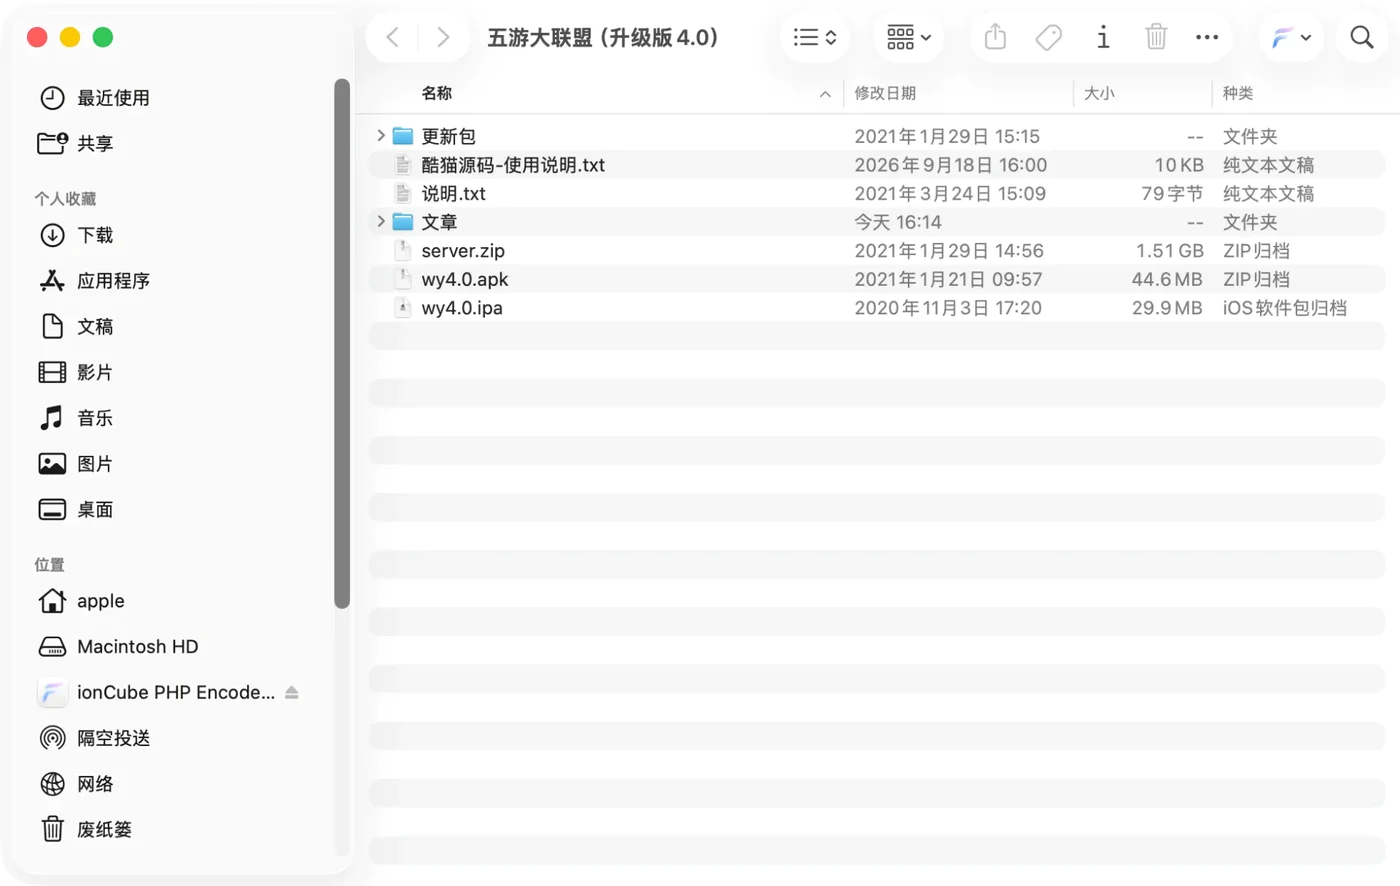Eject the ionCube PHP Encoder volume

click(292, 692)
